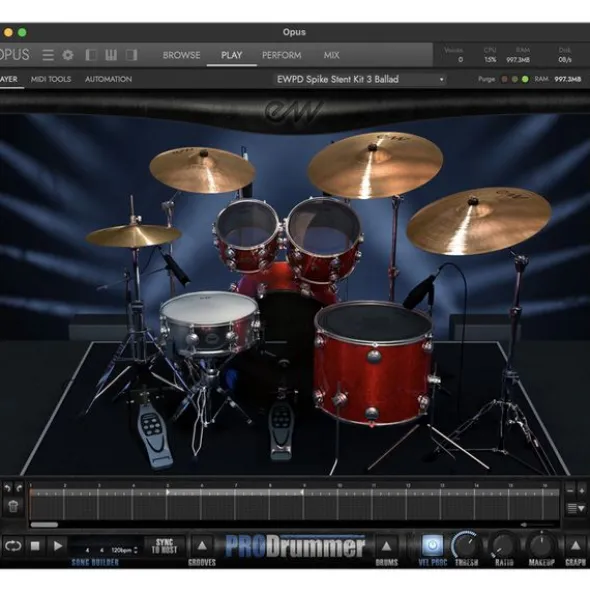The height and width of the screenshot is (591, 590).
Task: Click the MAKEUP knob
Action: [x=541, y=545]
